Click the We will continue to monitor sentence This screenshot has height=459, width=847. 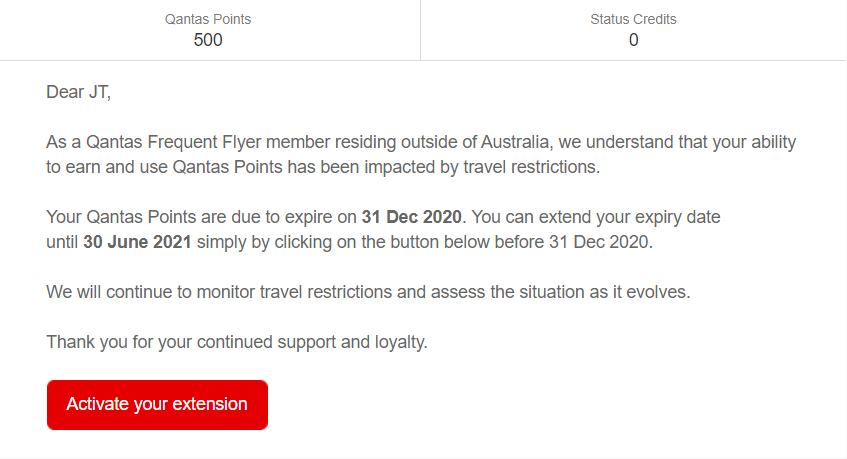[368, 292]
